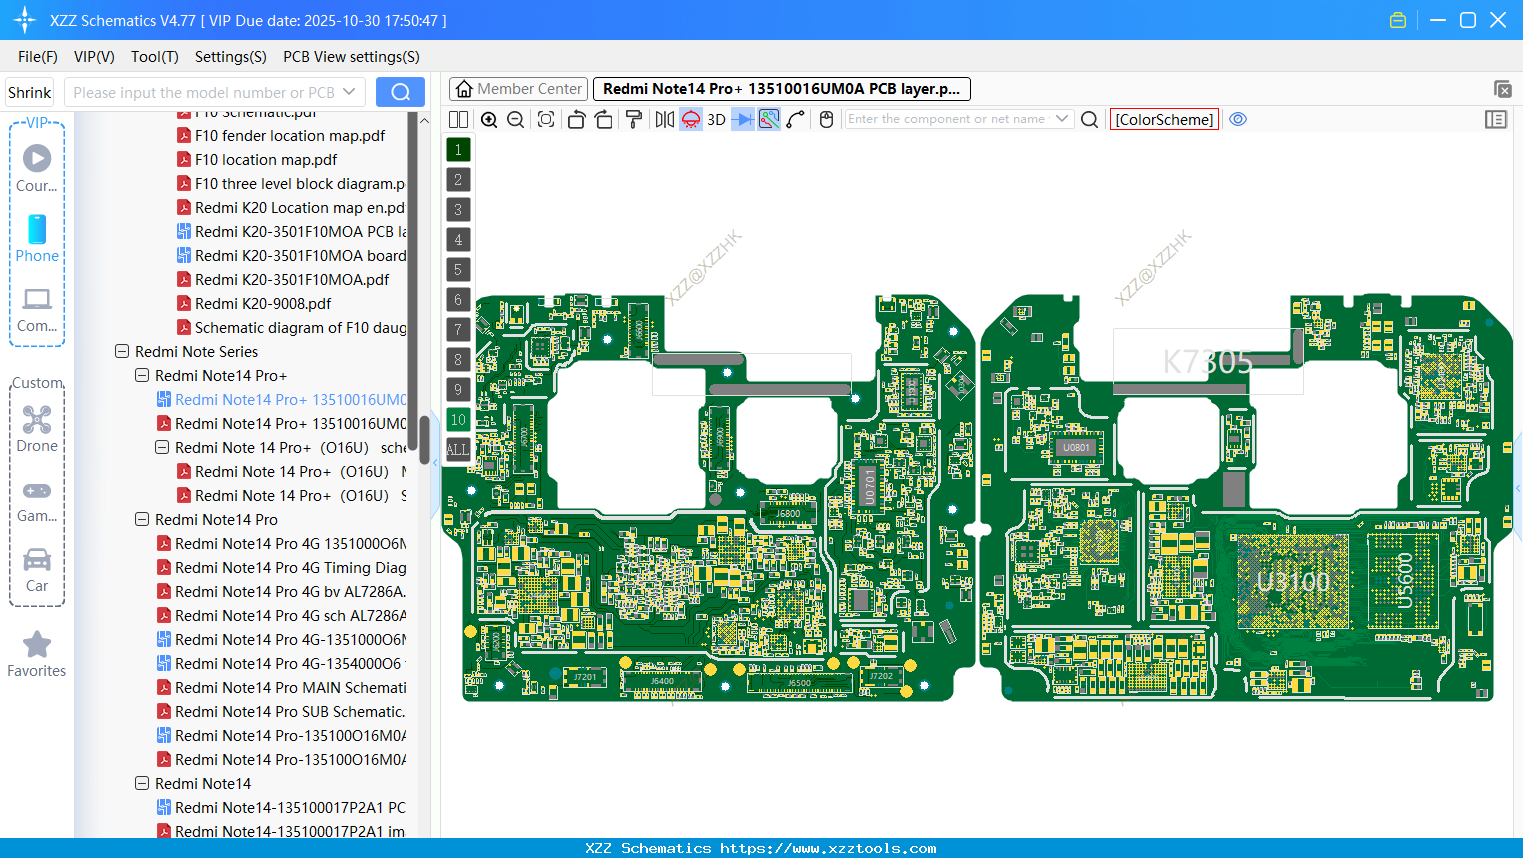Select the Zoom In tool
The width and height of the screenshot is (1523, 858).
489,119
